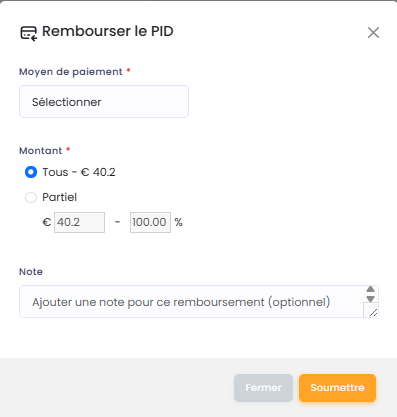Select the Tous radio button
The height and width of the screenshot is (417, 397).
coord(31,172)
